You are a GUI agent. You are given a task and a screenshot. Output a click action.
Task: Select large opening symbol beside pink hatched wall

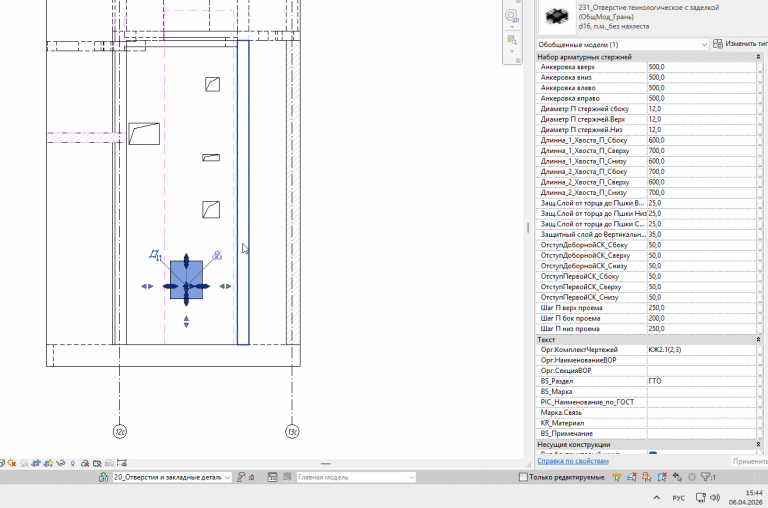(x=144, y=134)
